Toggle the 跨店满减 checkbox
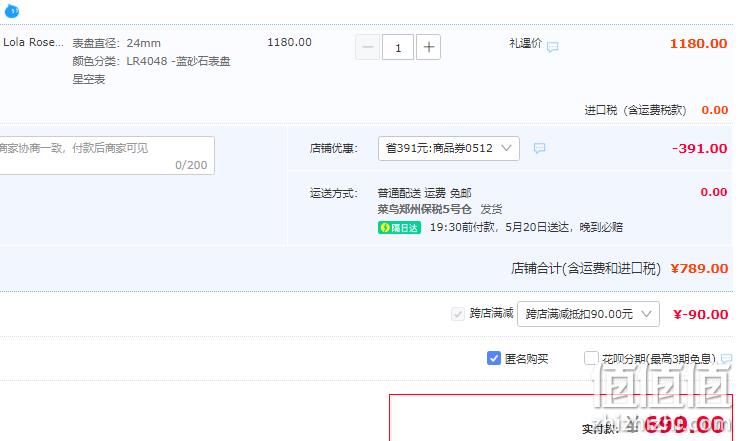Screen dimensions: 741x441 (457, 313)
